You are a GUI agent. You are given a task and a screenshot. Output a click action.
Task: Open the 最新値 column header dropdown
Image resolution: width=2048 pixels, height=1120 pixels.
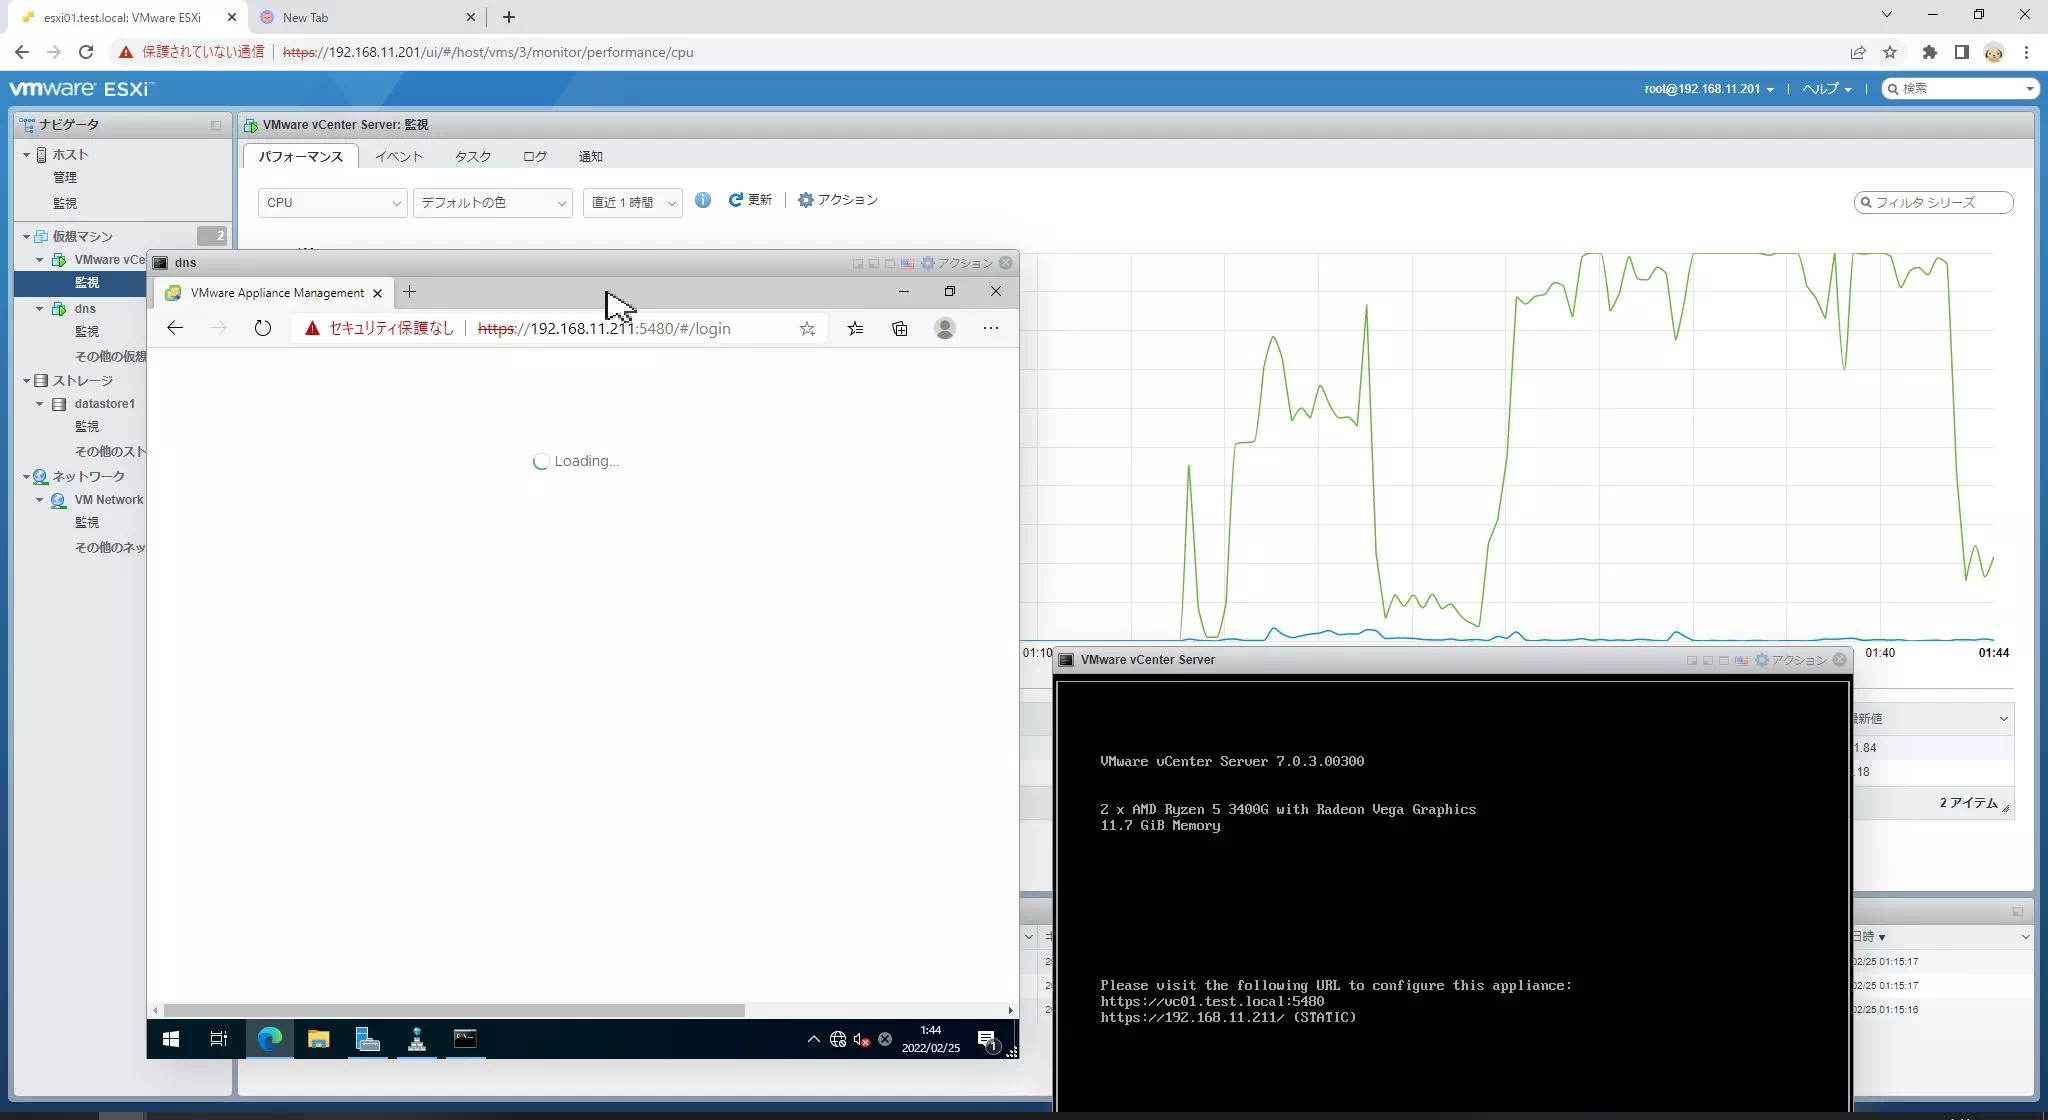point(2003,719)
